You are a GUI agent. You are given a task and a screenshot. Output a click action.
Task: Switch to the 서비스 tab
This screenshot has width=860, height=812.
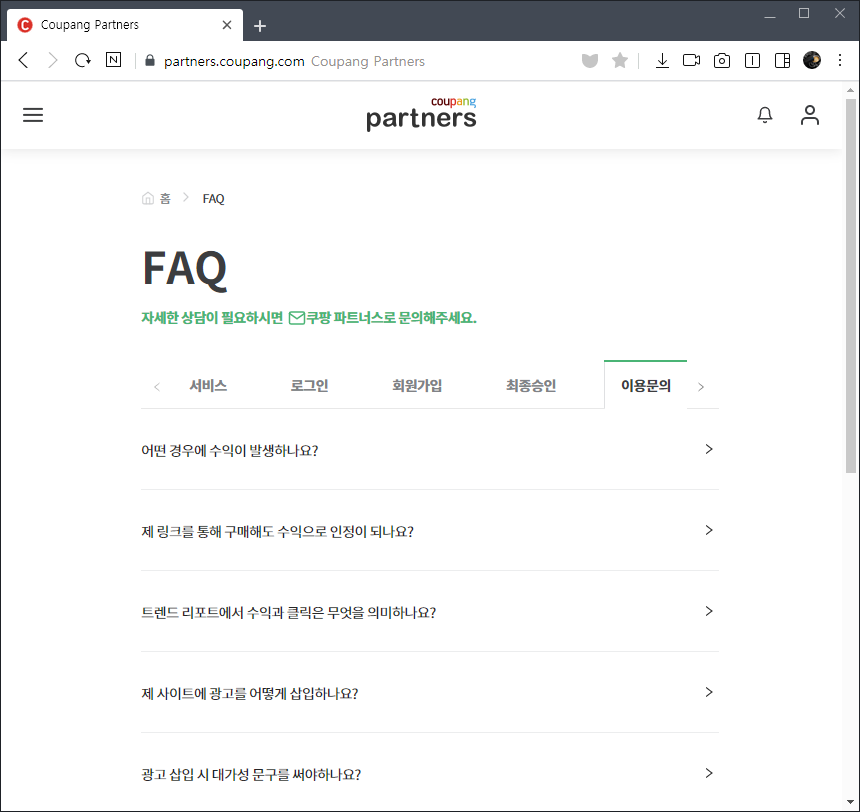coord(208,386)
